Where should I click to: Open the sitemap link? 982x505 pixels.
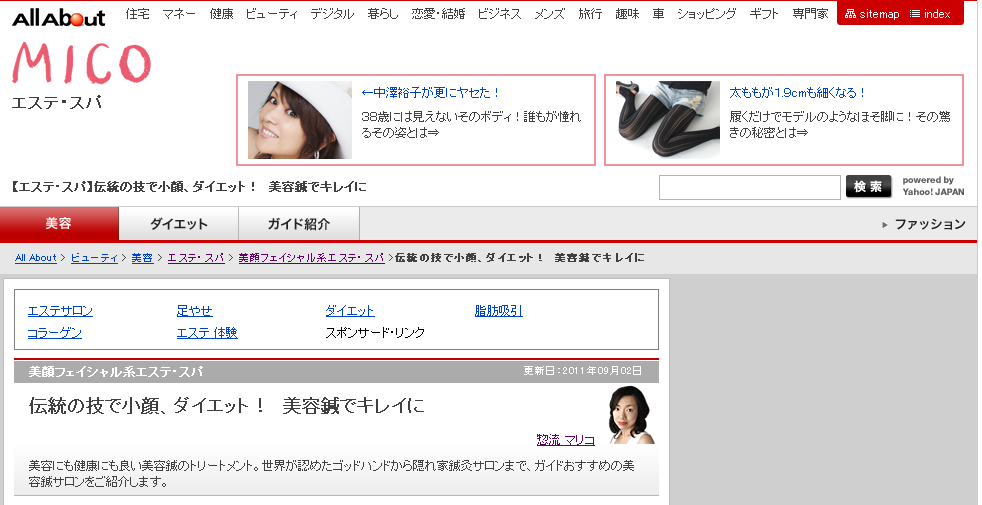tap(872, 14)
